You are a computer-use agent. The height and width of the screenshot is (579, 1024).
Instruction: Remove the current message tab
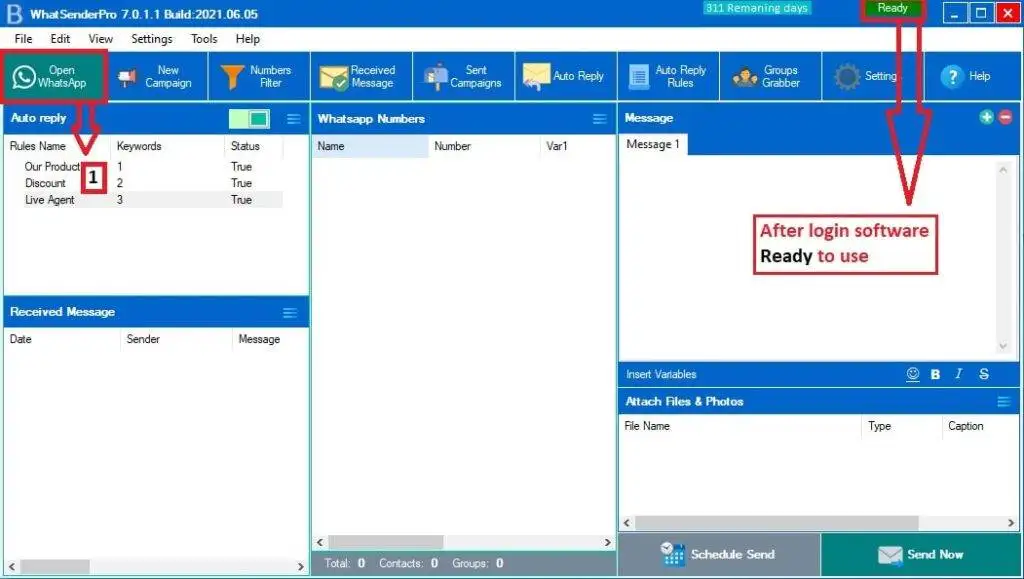[1006, 117]
